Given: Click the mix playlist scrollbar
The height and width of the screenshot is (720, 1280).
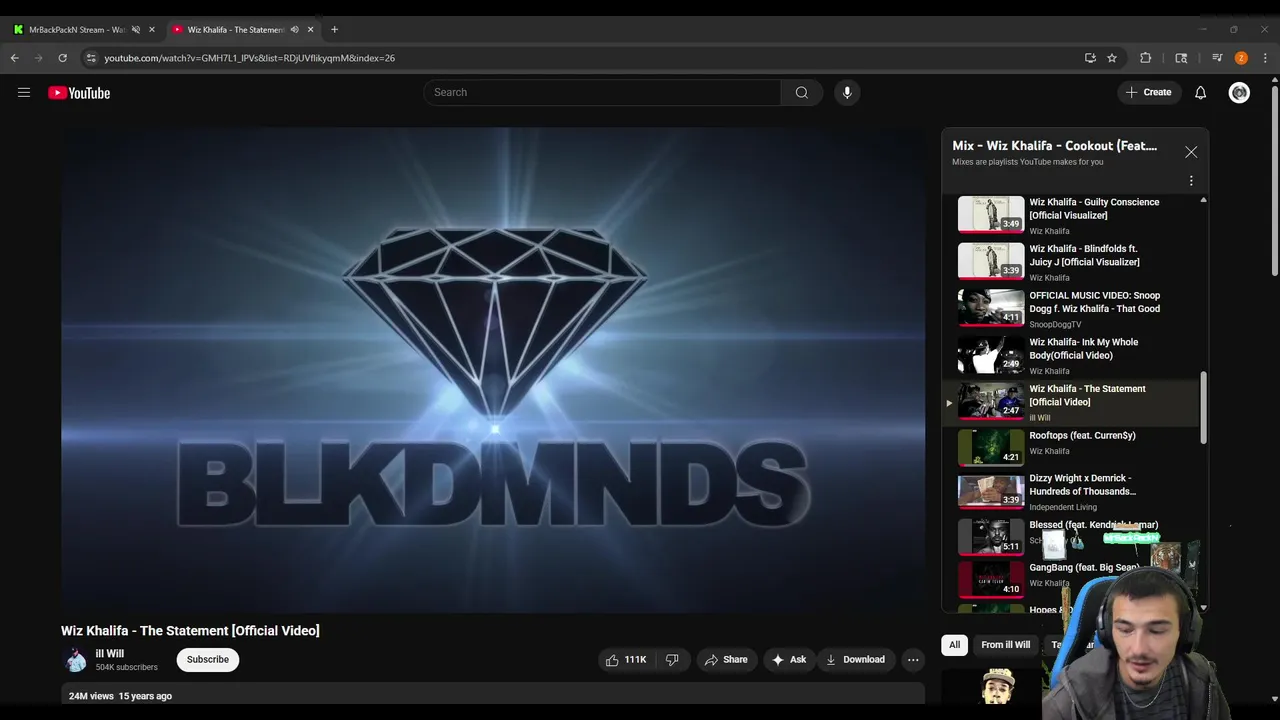Looking at the screenshot, I should [x=1203, y=408].
